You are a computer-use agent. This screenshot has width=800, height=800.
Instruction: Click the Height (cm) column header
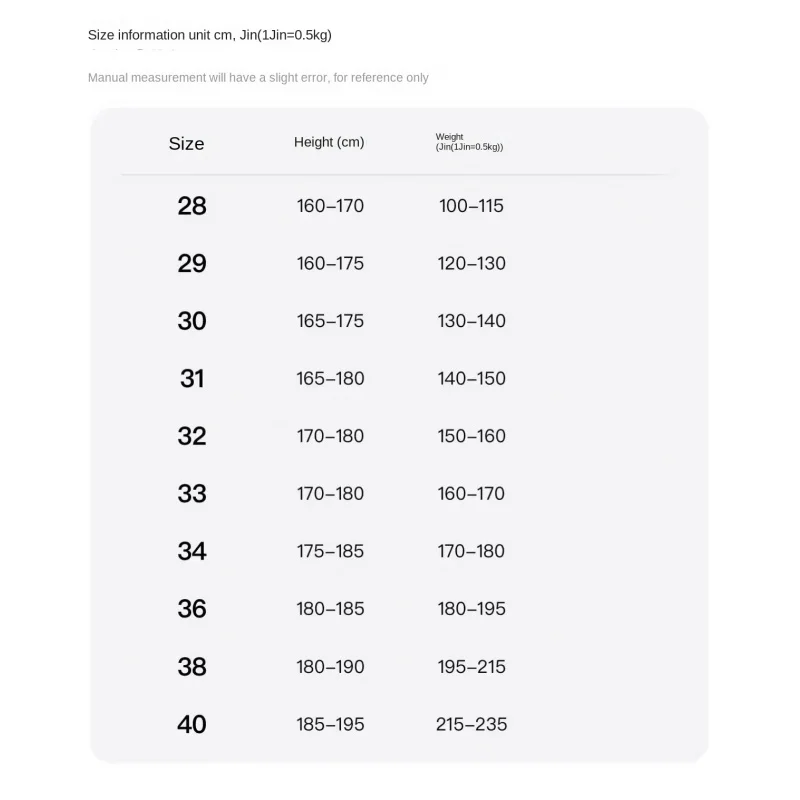329,142
